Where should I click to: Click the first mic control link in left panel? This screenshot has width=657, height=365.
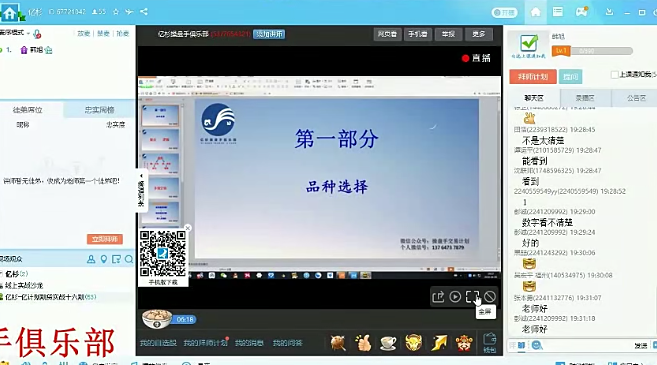83,34
